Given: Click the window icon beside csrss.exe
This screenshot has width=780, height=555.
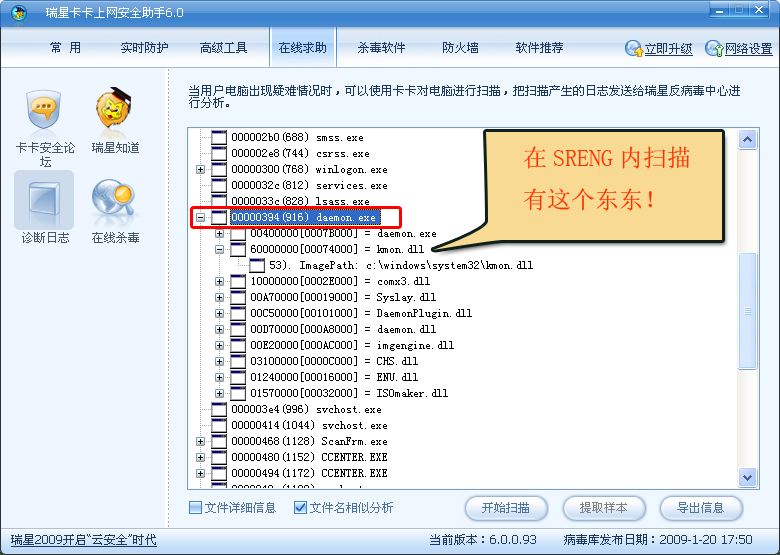Looking at the screenshot, I should coord(219,153).
